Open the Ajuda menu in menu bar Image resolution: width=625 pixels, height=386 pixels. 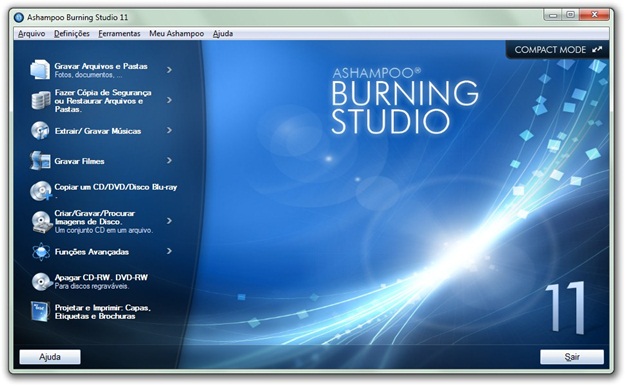coord(223,34)
